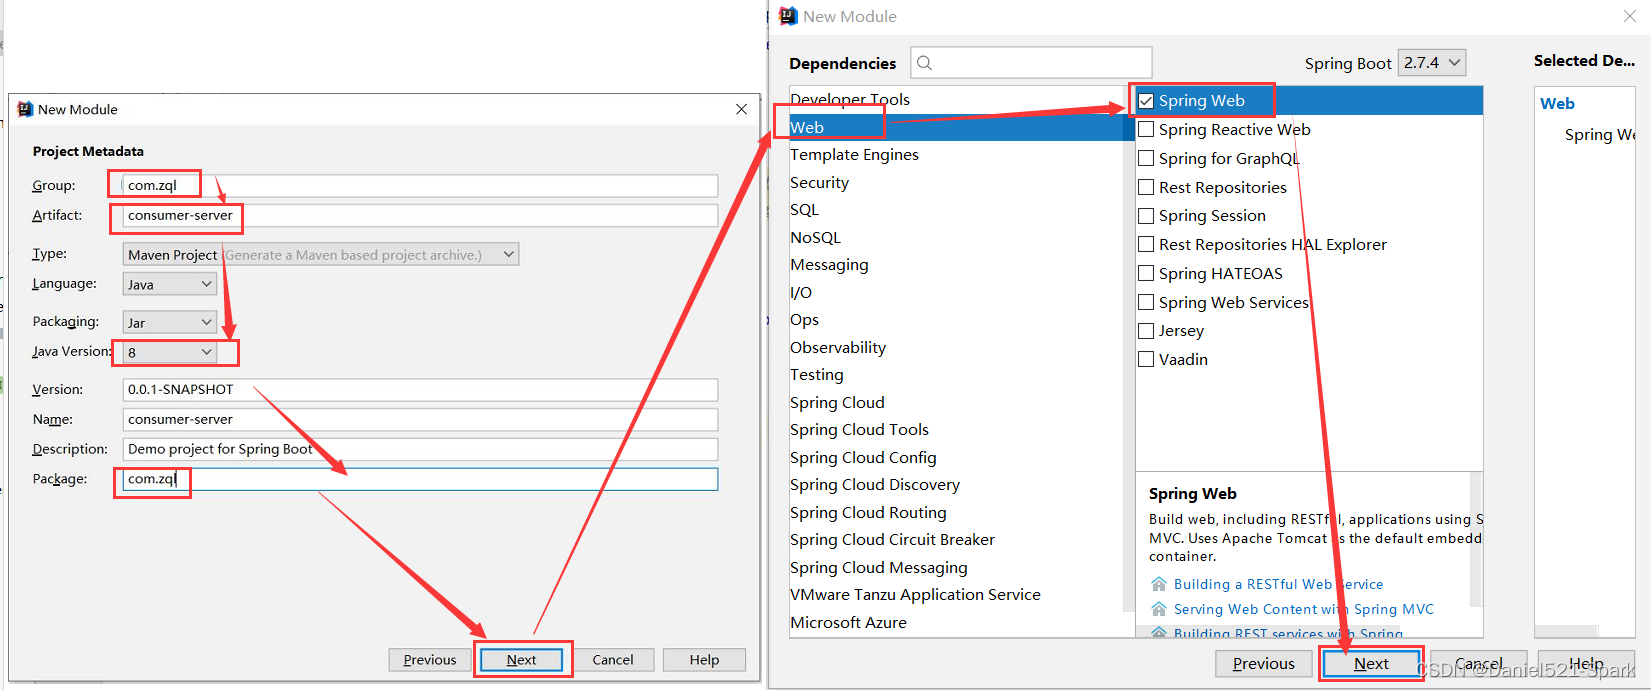Close the right New Module dialog
1651x690 pixels.
1630,16
